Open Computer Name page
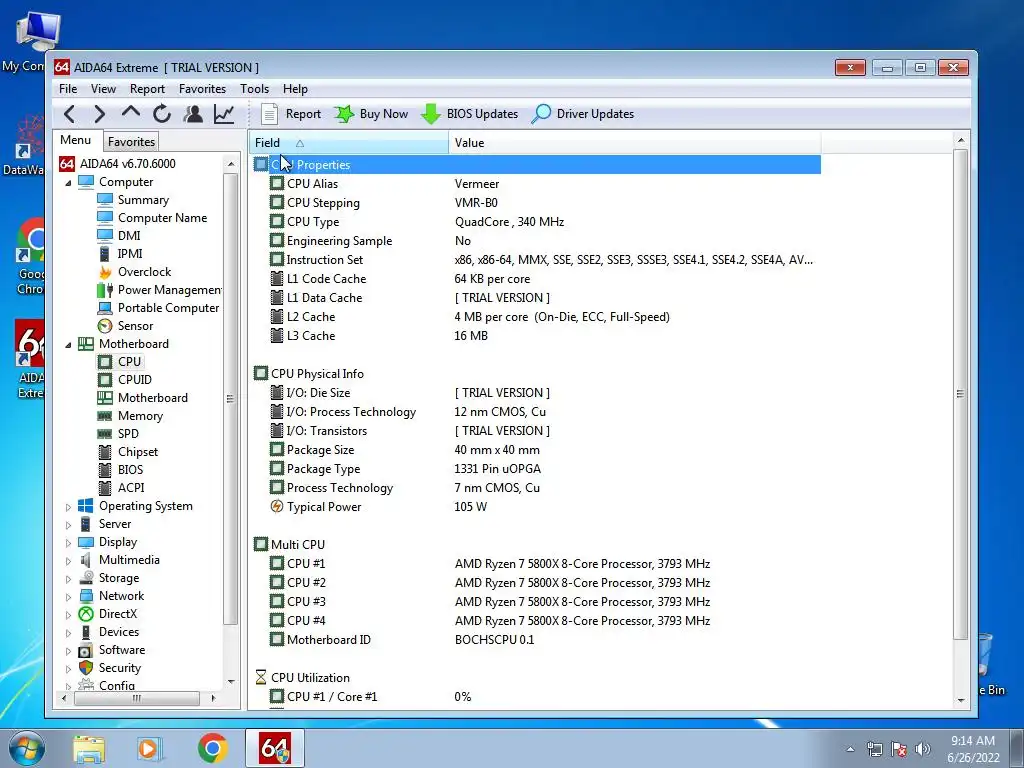Screen dimensions: 1024x768 [152, 217]
